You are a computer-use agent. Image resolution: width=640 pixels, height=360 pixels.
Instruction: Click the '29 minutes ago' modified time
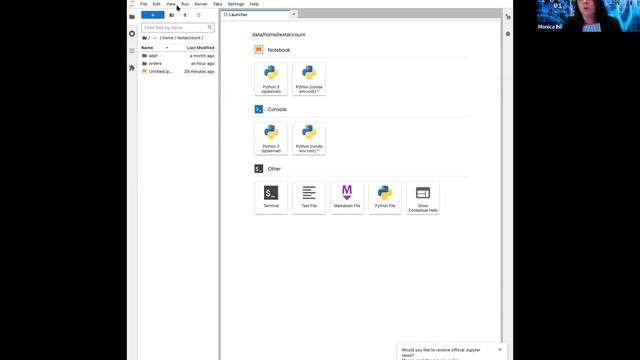point(199,71)
